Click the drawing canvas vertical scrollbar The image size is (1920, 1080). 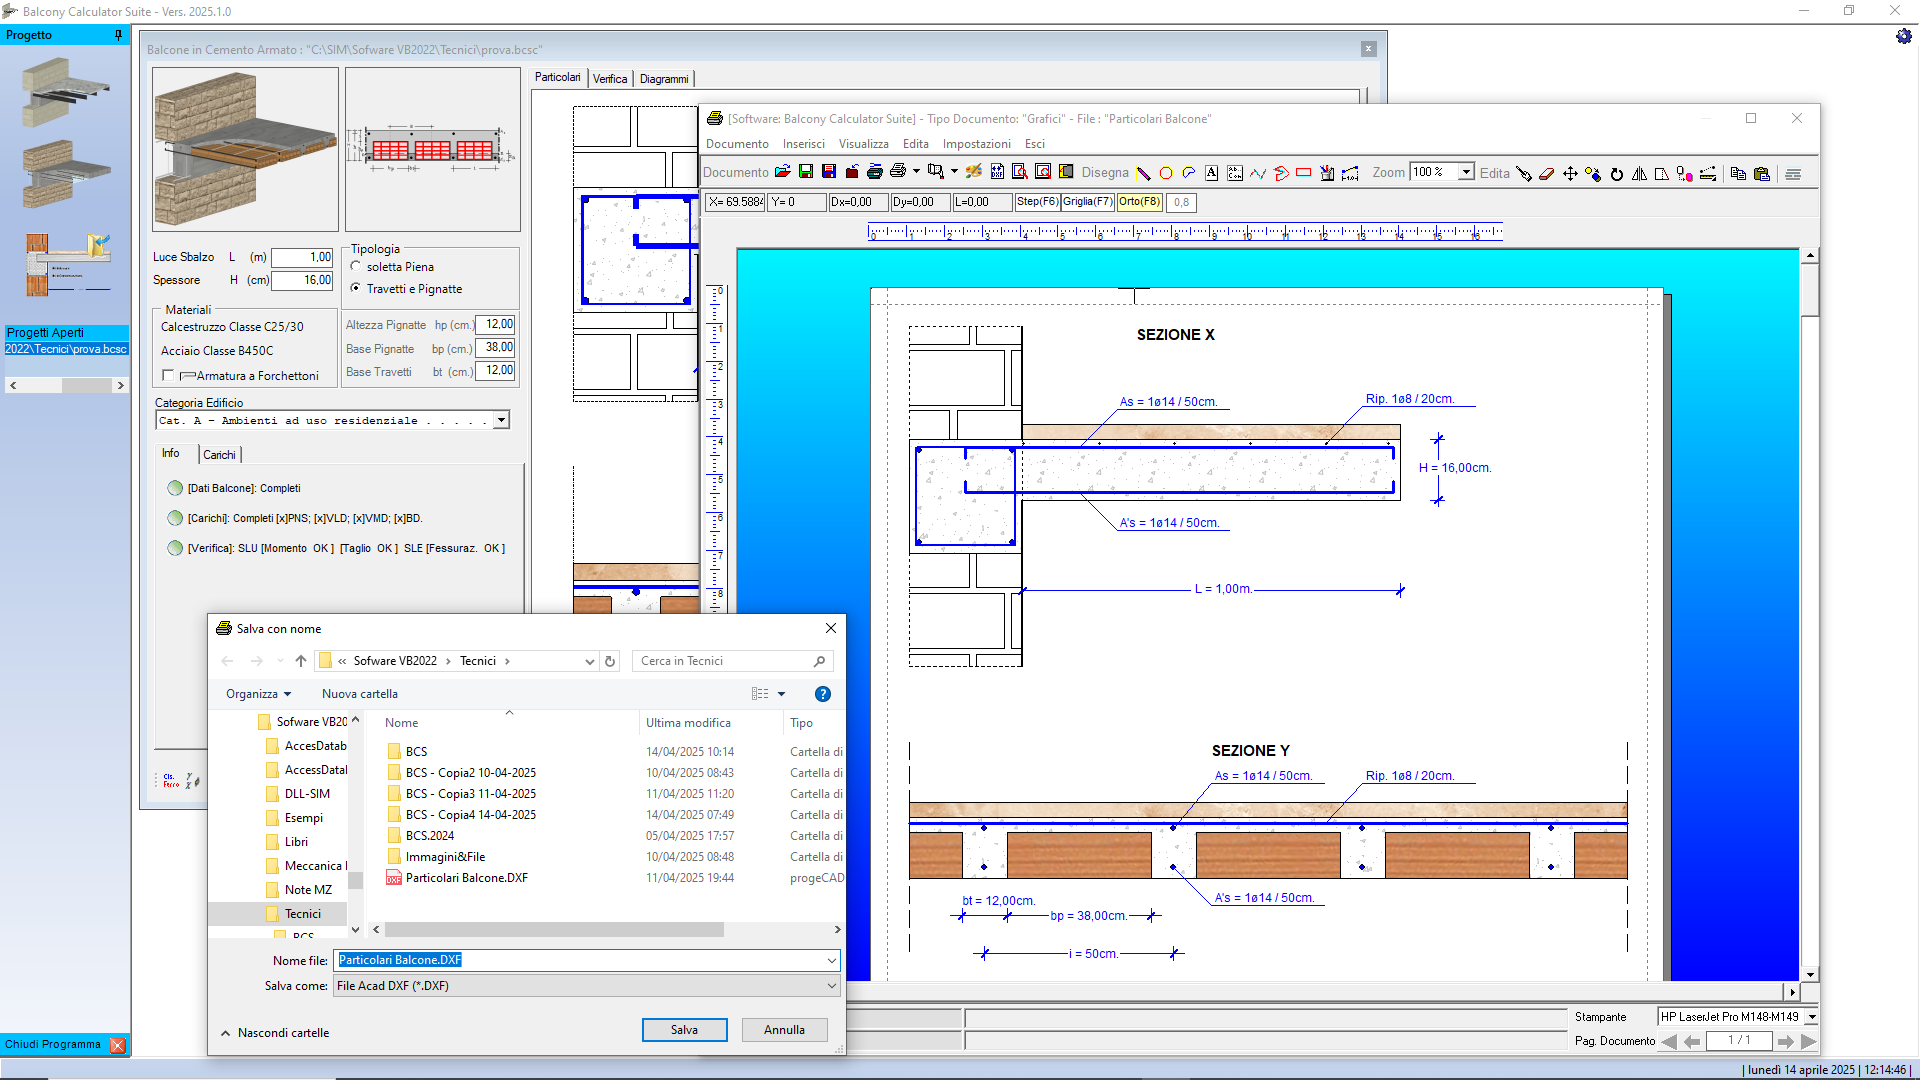point(1810,615)
